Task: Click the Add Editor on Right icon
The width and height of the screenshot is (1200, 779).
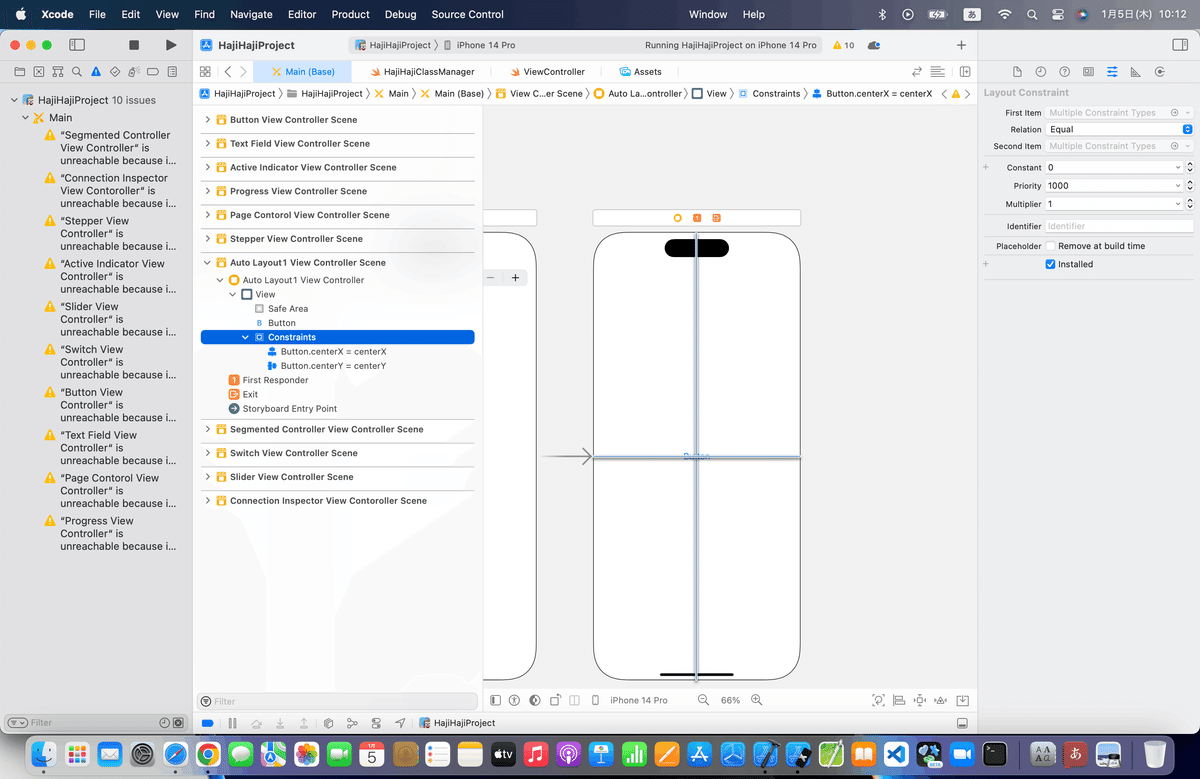Action: pos(965,72)
